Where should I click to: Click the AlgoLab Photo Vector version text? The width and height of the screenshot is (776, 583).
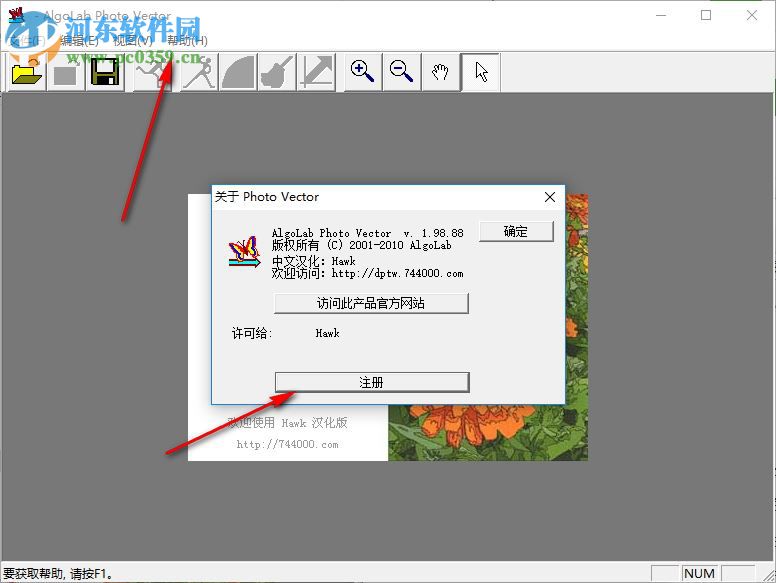click(x=368, y=233)
